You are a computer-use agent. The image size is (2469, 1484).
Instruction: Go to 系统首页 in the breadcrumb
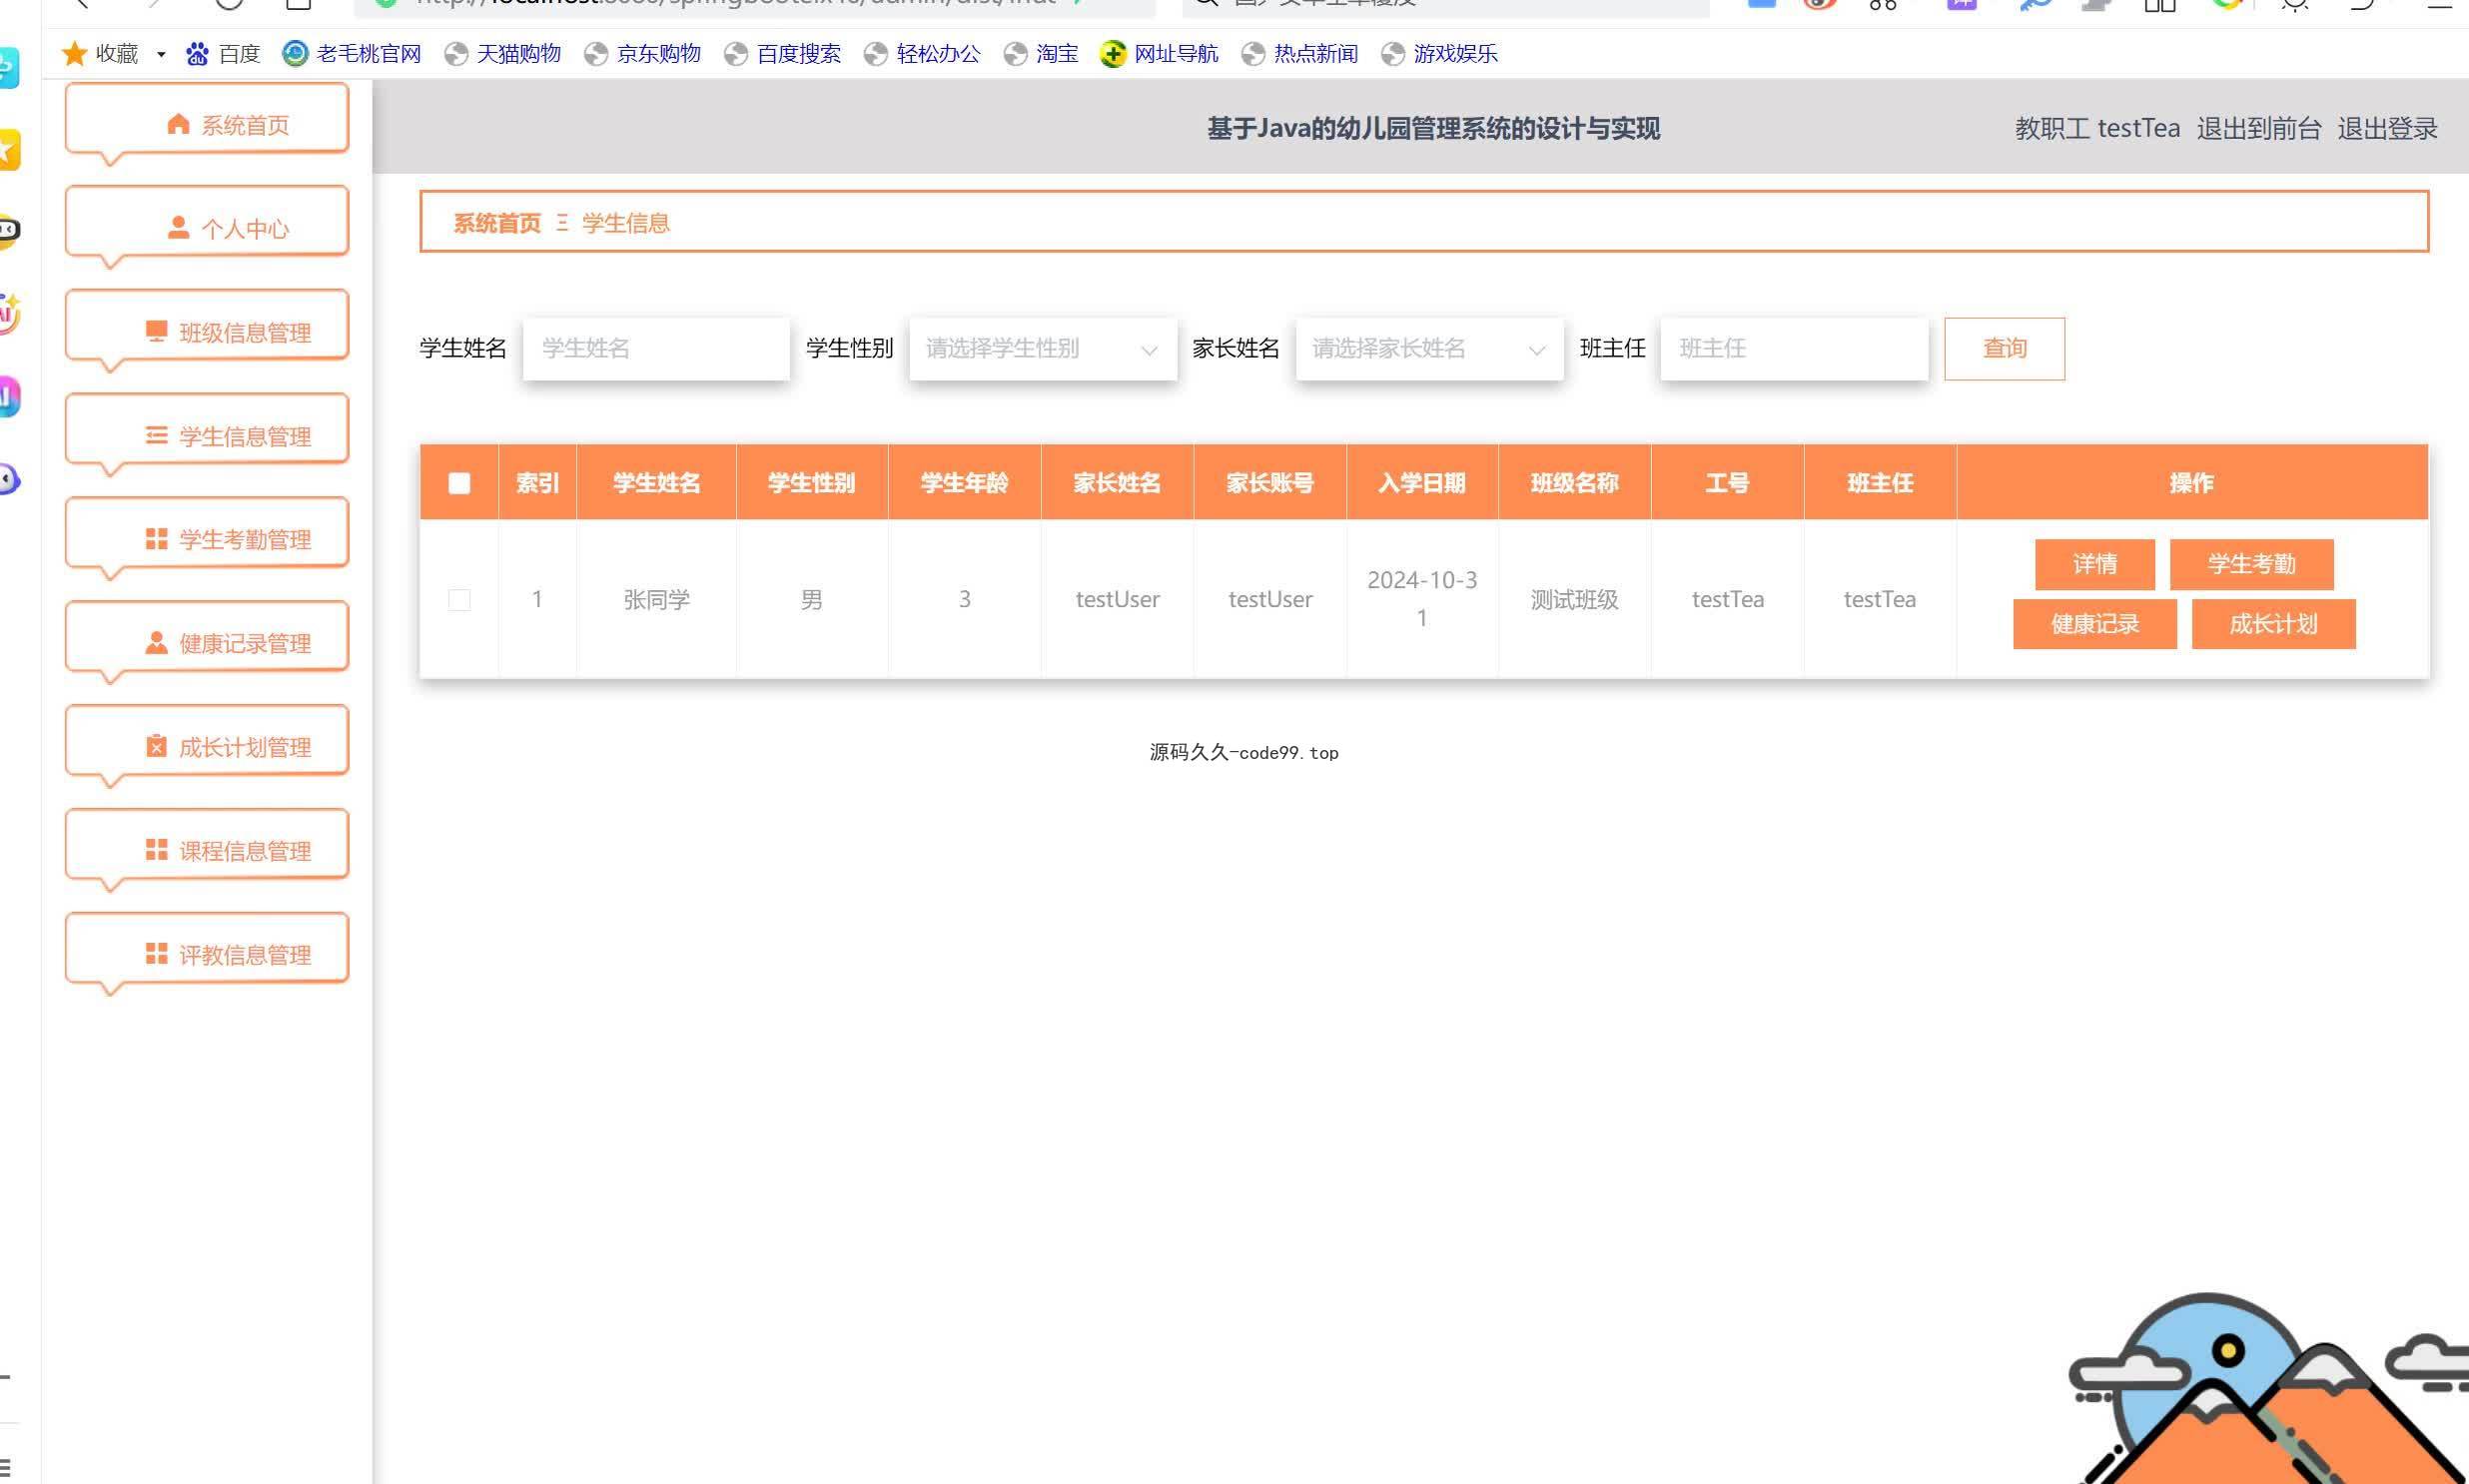click(496, 223)
